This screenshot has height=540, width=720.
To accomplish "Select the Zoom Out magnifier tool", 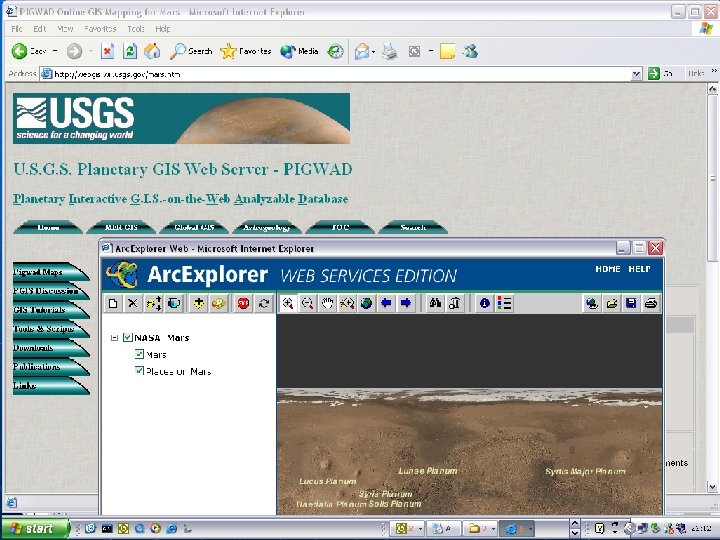I will (x=307, y=303).
